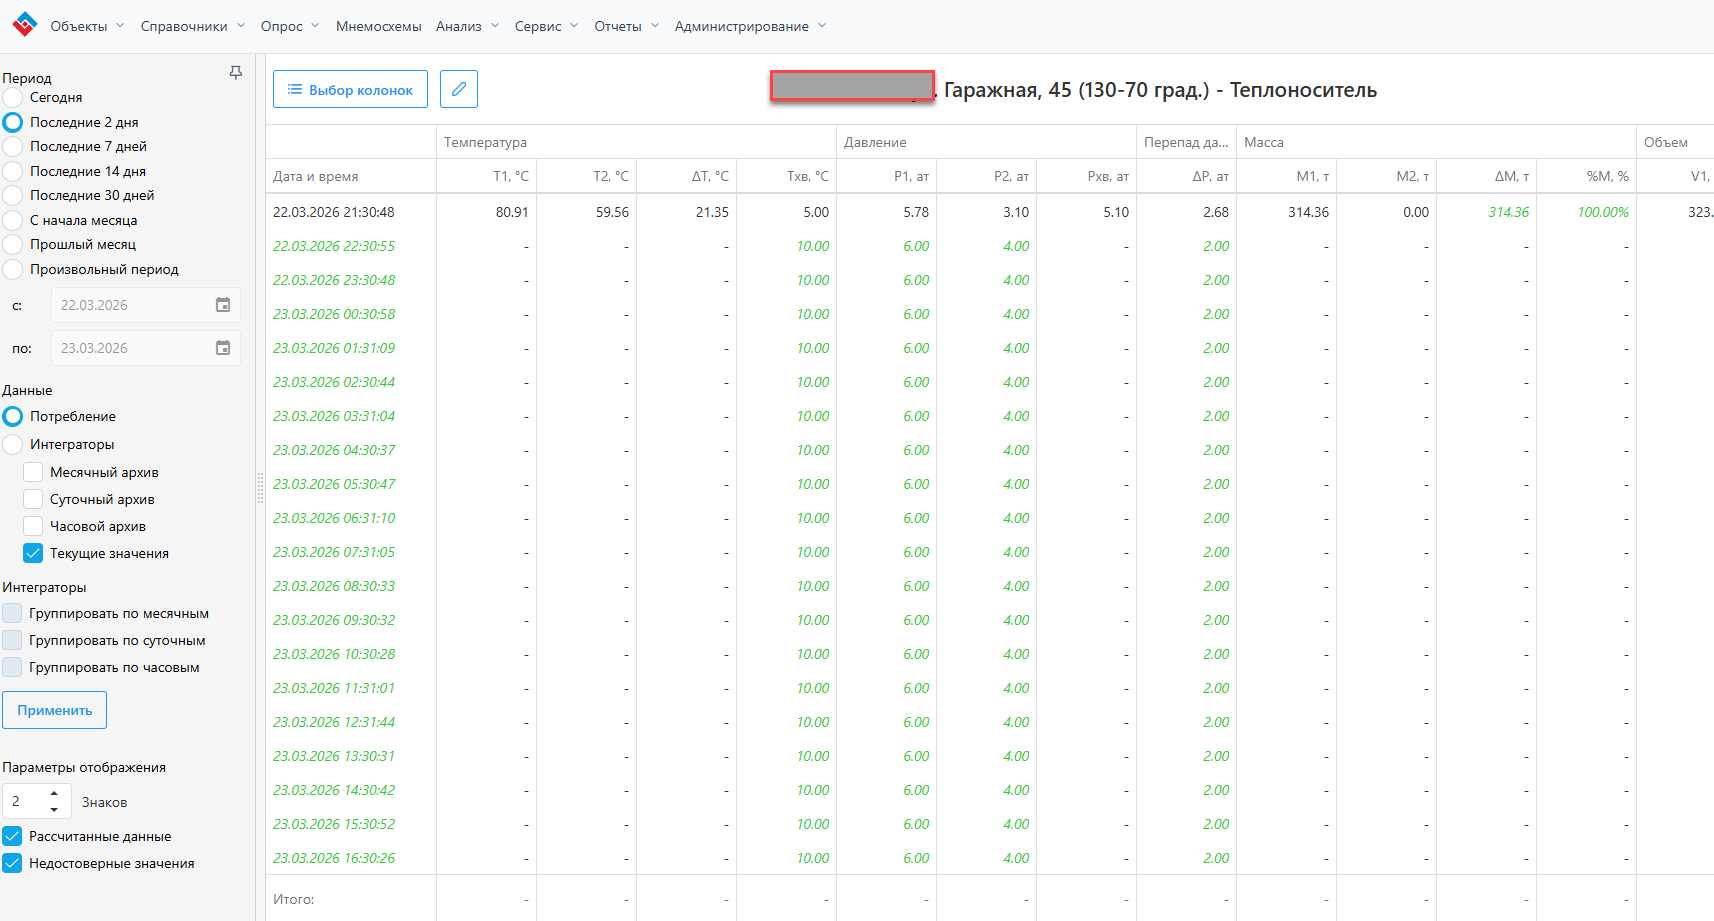Open the 'Мнемосхемы' menu item
Image resolution: width=1714 pixels, height=921 pixels.
[x=378, y=26]
